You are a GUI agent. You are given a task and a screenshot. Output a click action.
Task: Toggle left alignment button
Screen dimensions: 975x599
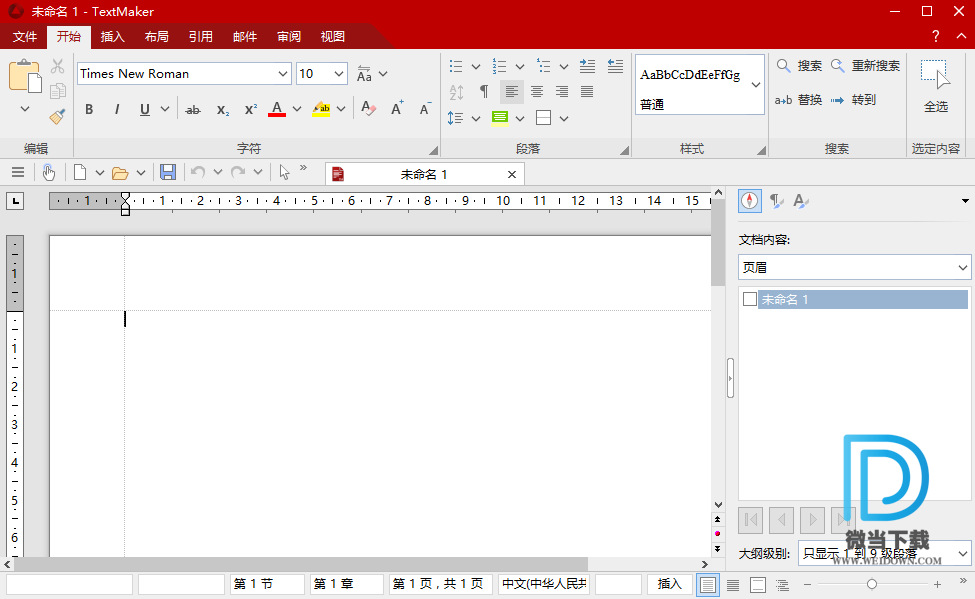coord(511,92)
